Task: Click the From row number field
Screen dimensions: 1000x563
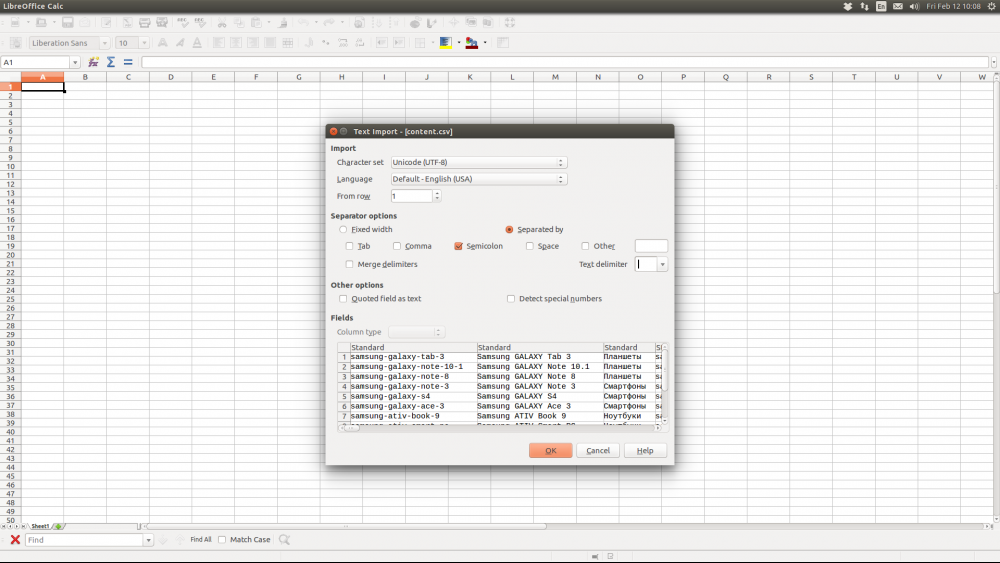Action: tap(411, 196)
